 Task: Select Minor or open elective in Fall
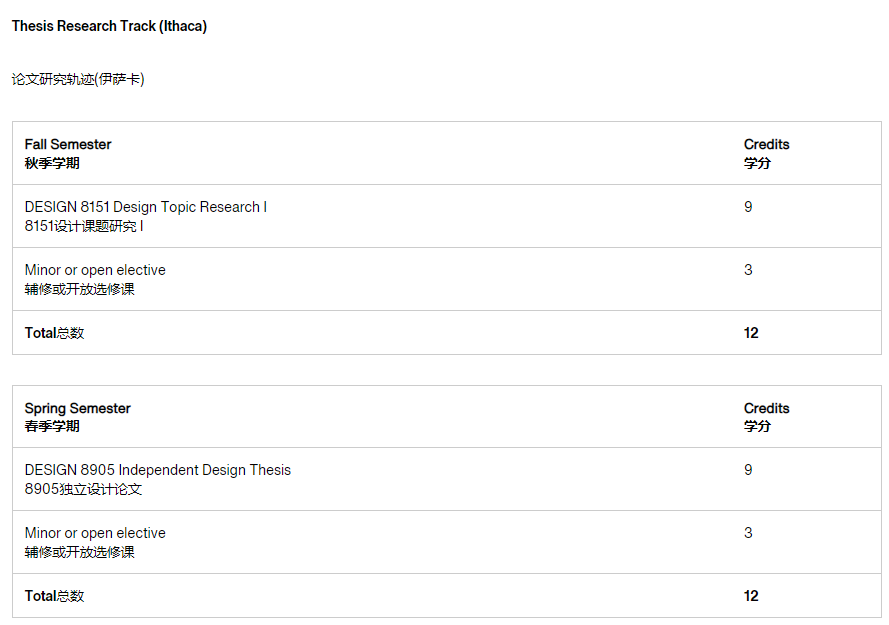pos(95,270)
